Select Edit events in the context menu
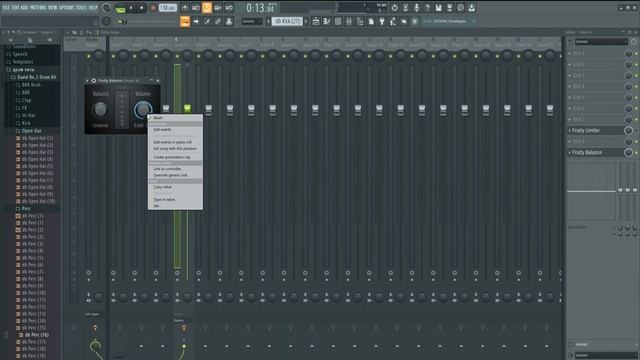640x360 pixels. (175, 129)
